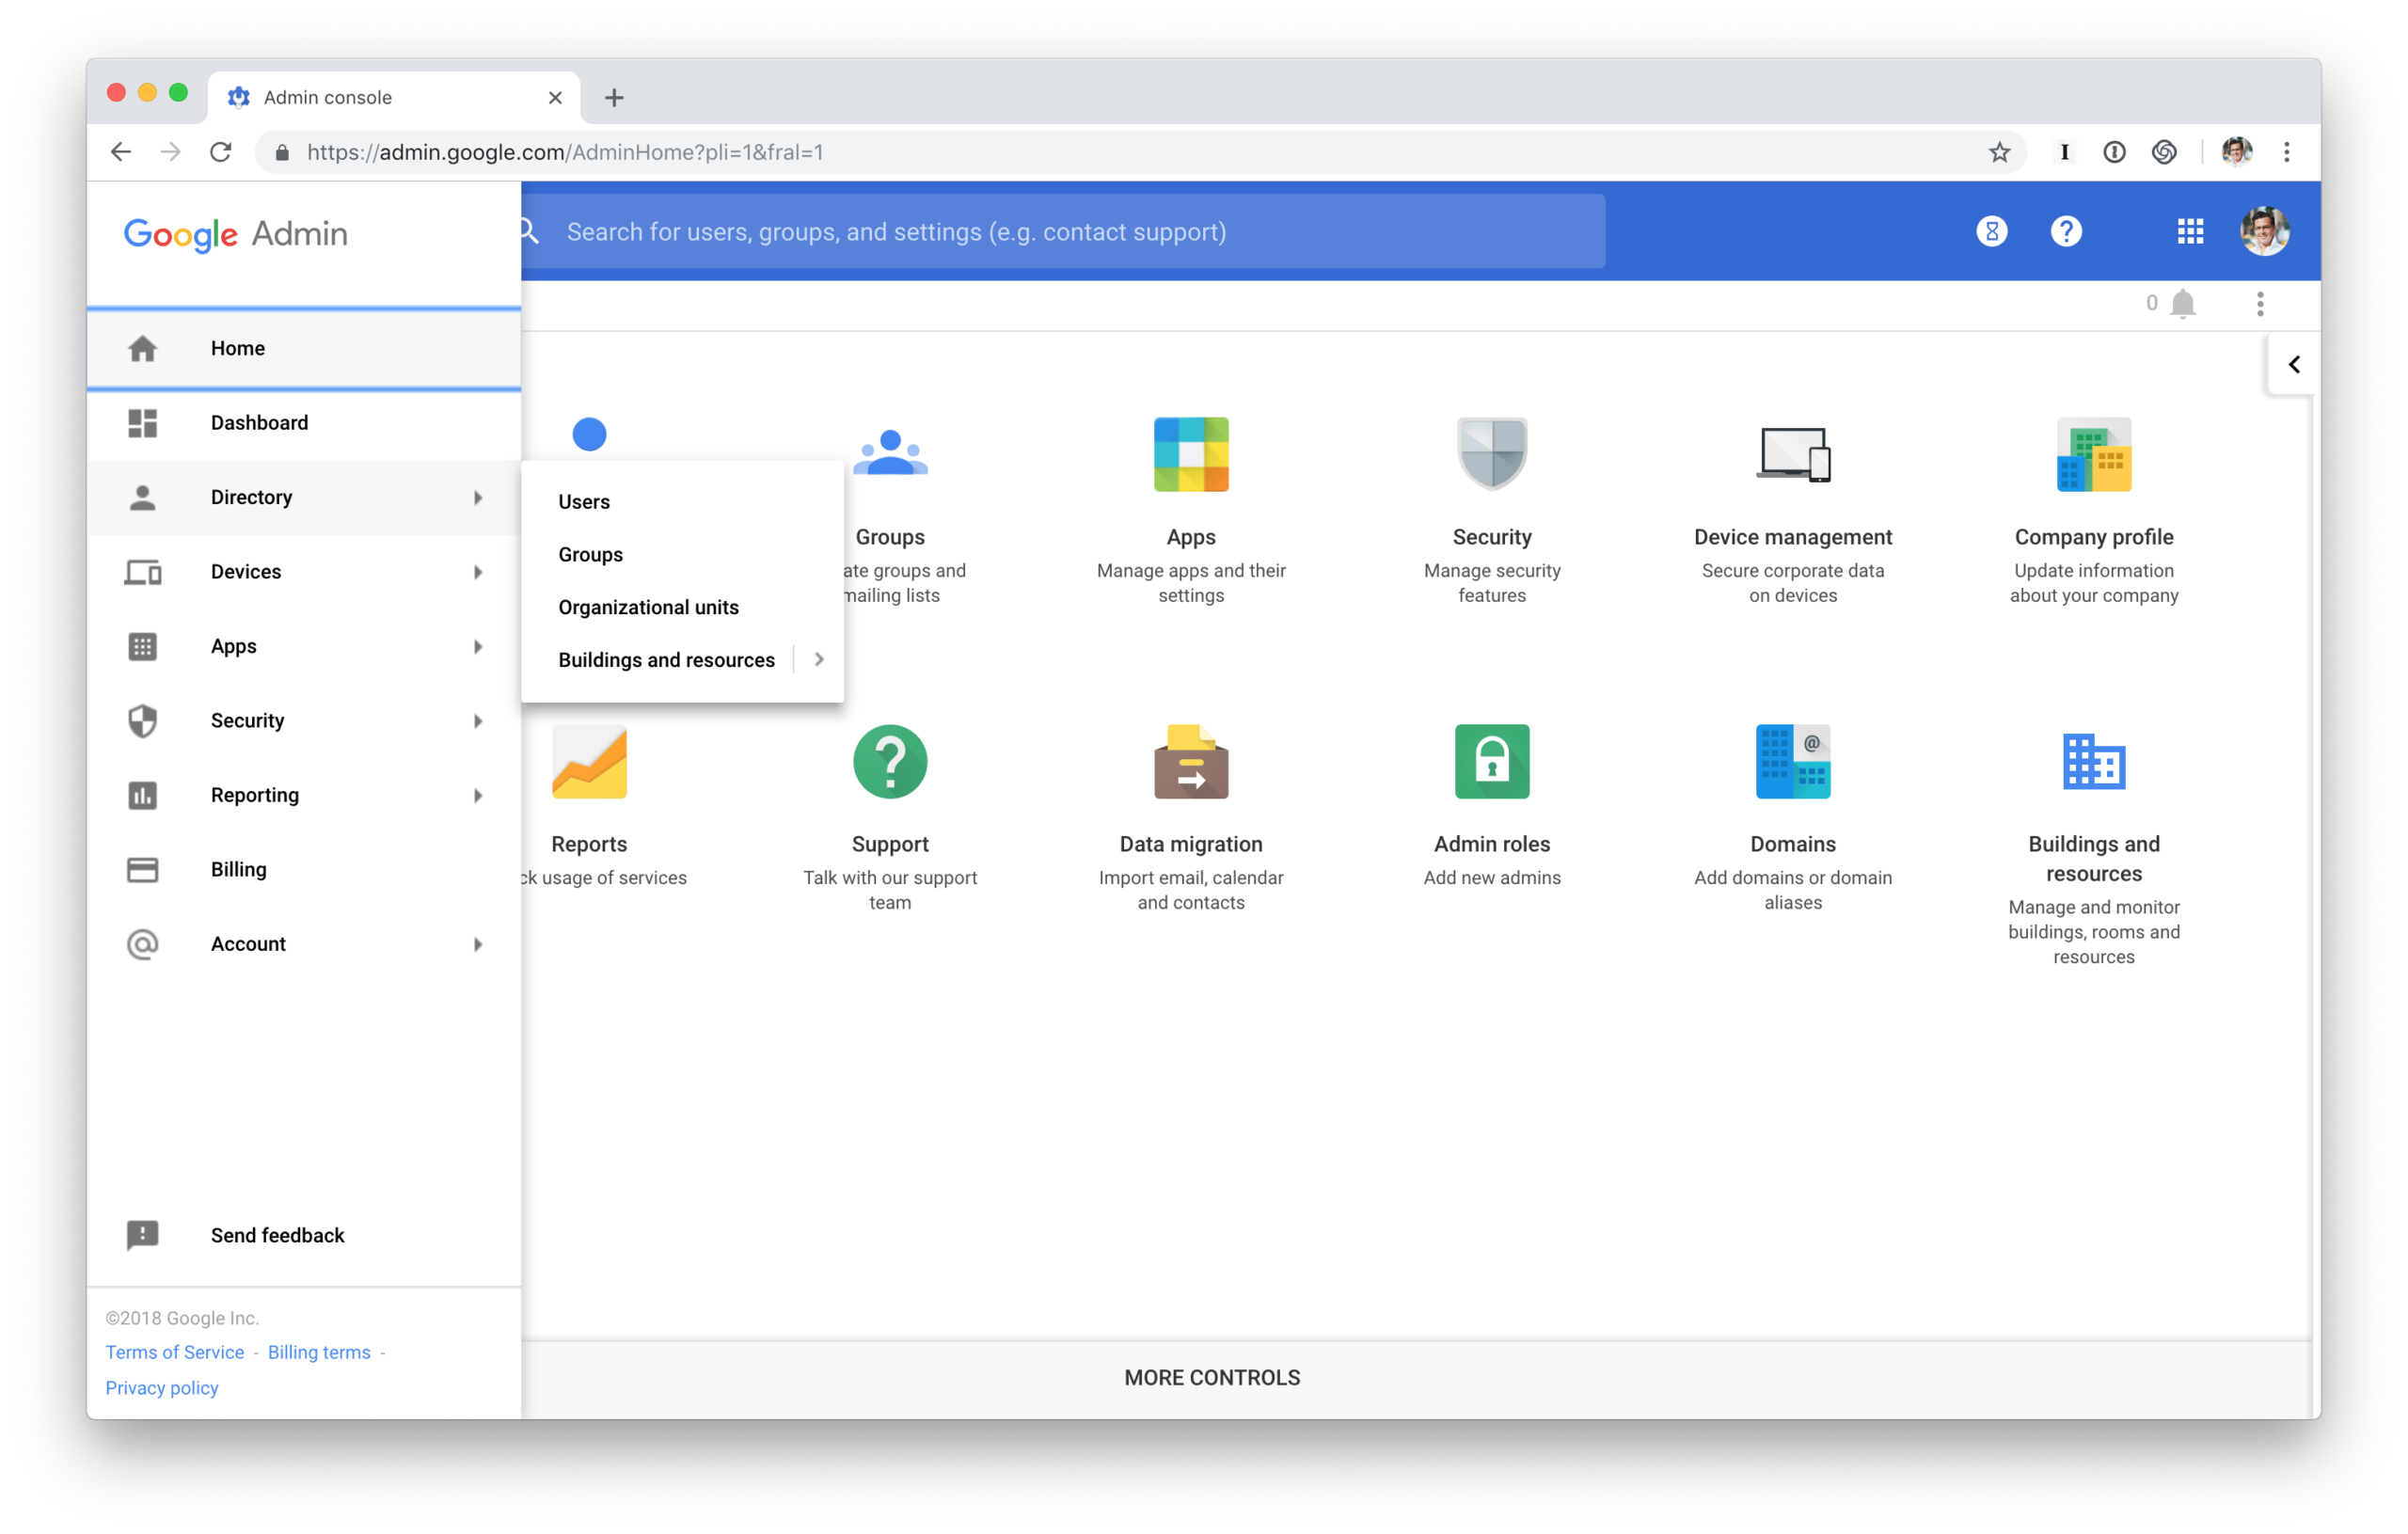Click the Billing credit card icon

click(x=143, y=870)
